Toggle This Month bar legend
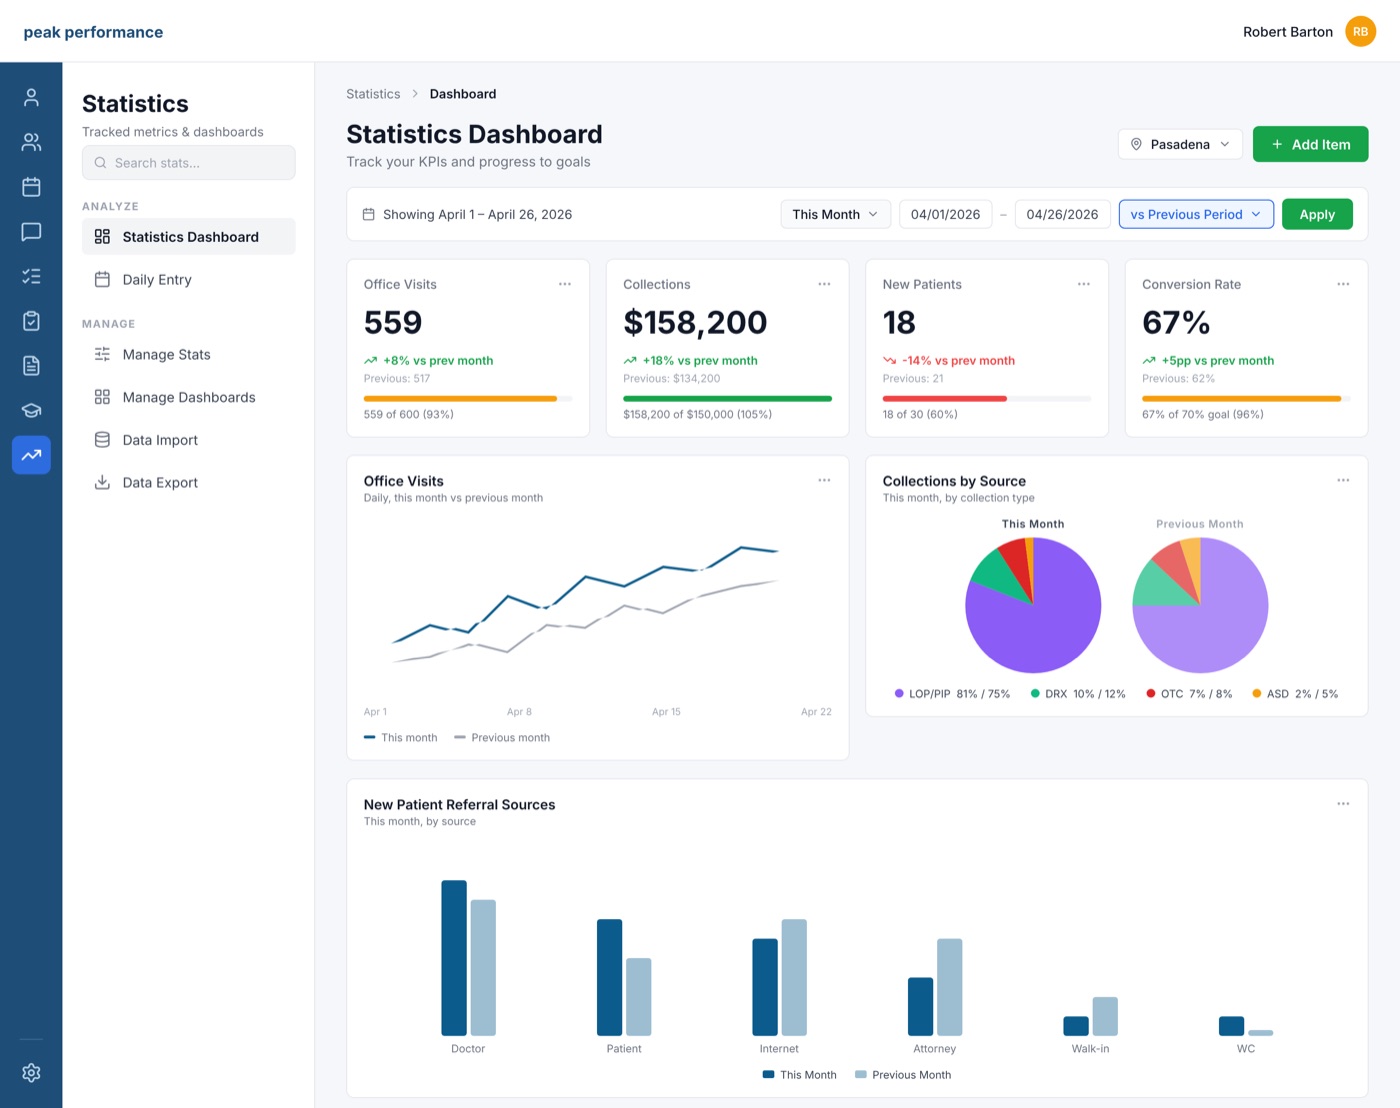Screen dimensions: 1400x1108 tap(799, 1075)
